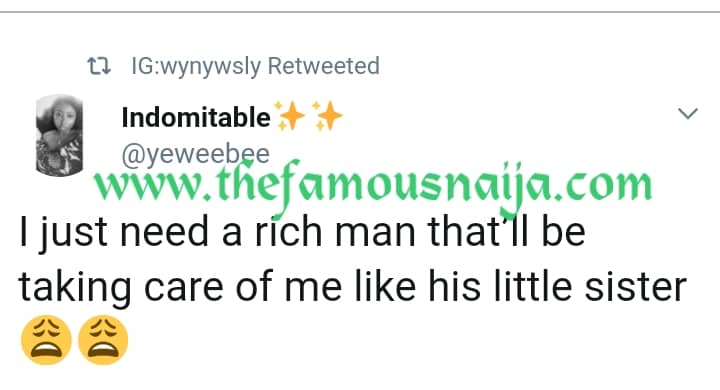Screen dimensions: 720x390
Task: Open IG:wynywsly retweeter profile name
Action: pyautogui.click(x=196, y=66)
